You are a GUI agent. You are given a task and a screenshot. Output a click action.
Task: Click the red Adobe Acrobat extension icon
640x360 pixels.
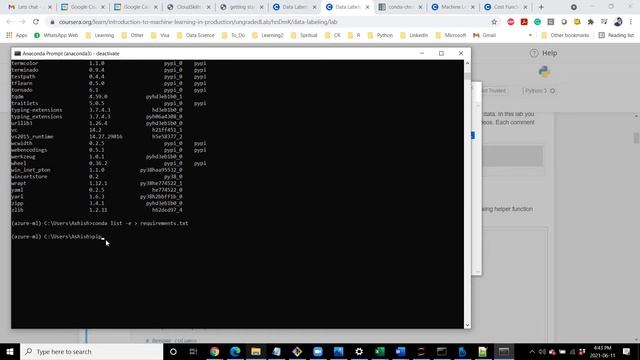[x=524, y=22]
